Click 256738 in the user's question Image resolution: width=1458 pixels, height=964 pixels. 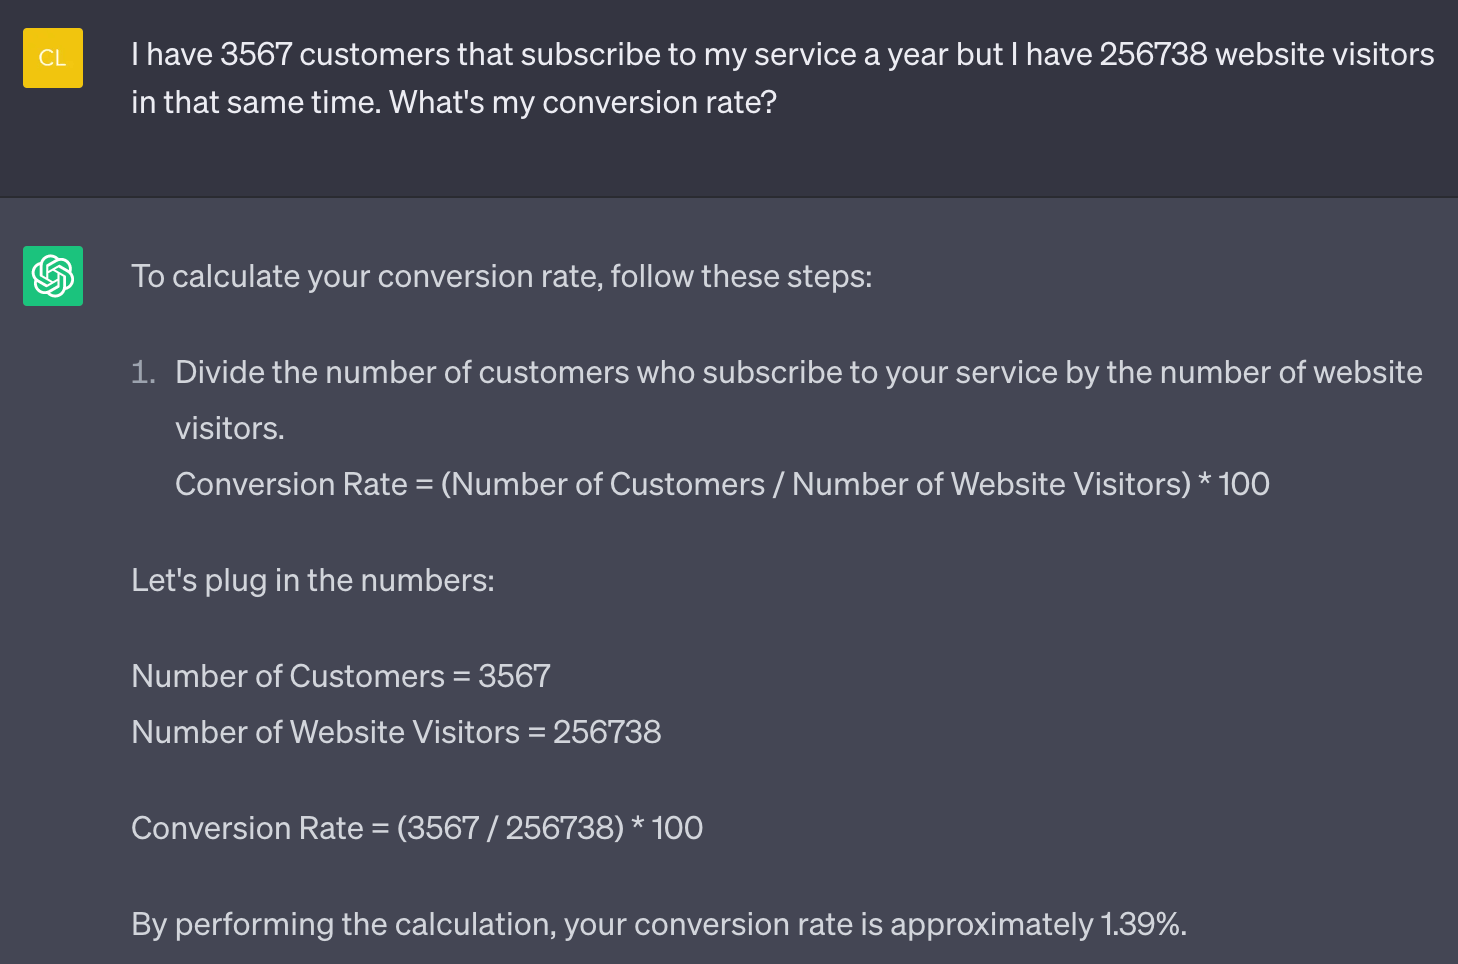pos(1153,54)
